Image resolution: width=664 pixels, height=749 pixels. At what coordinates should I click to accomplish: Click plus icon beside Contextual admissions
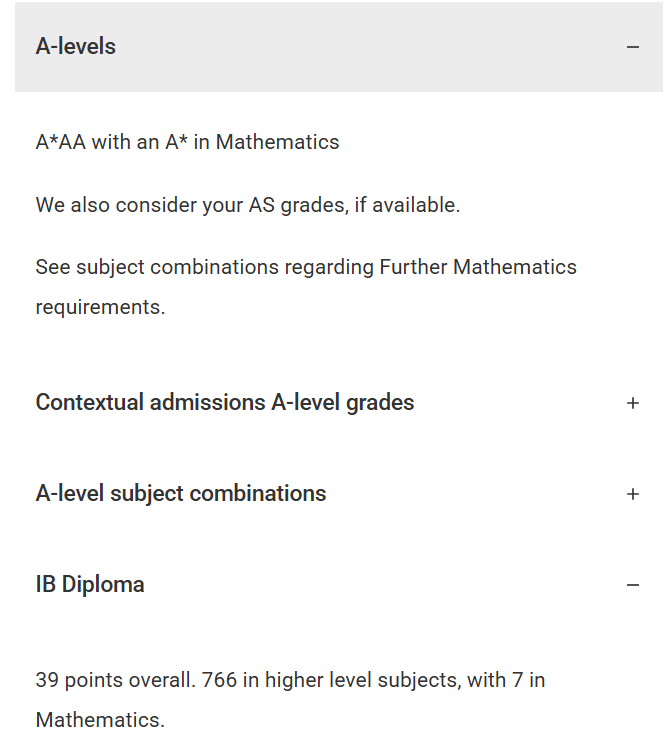632,403
